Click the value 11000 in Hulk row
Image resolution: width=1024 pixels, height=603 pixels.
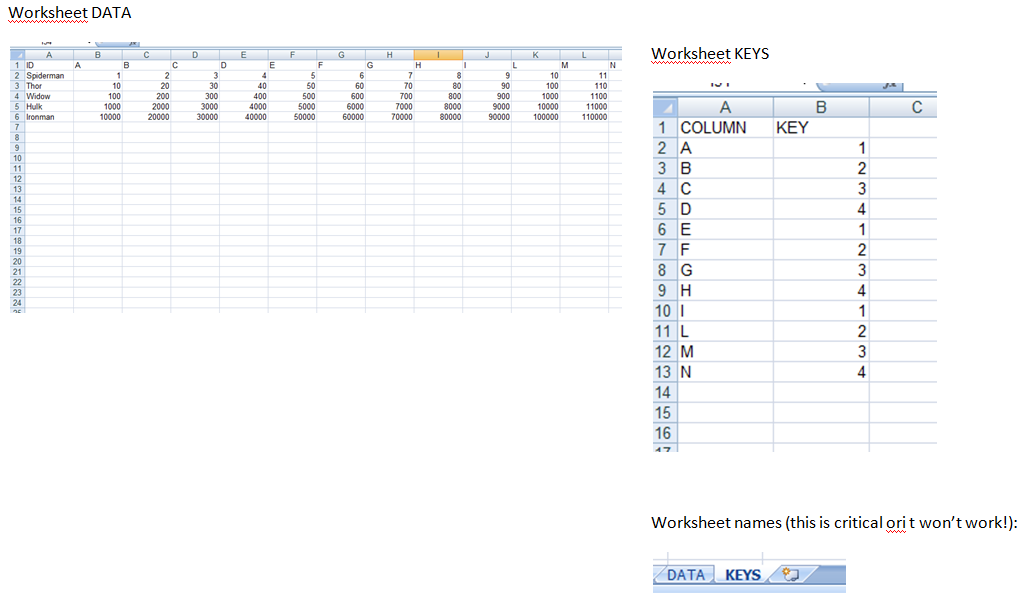pos(584,106)
